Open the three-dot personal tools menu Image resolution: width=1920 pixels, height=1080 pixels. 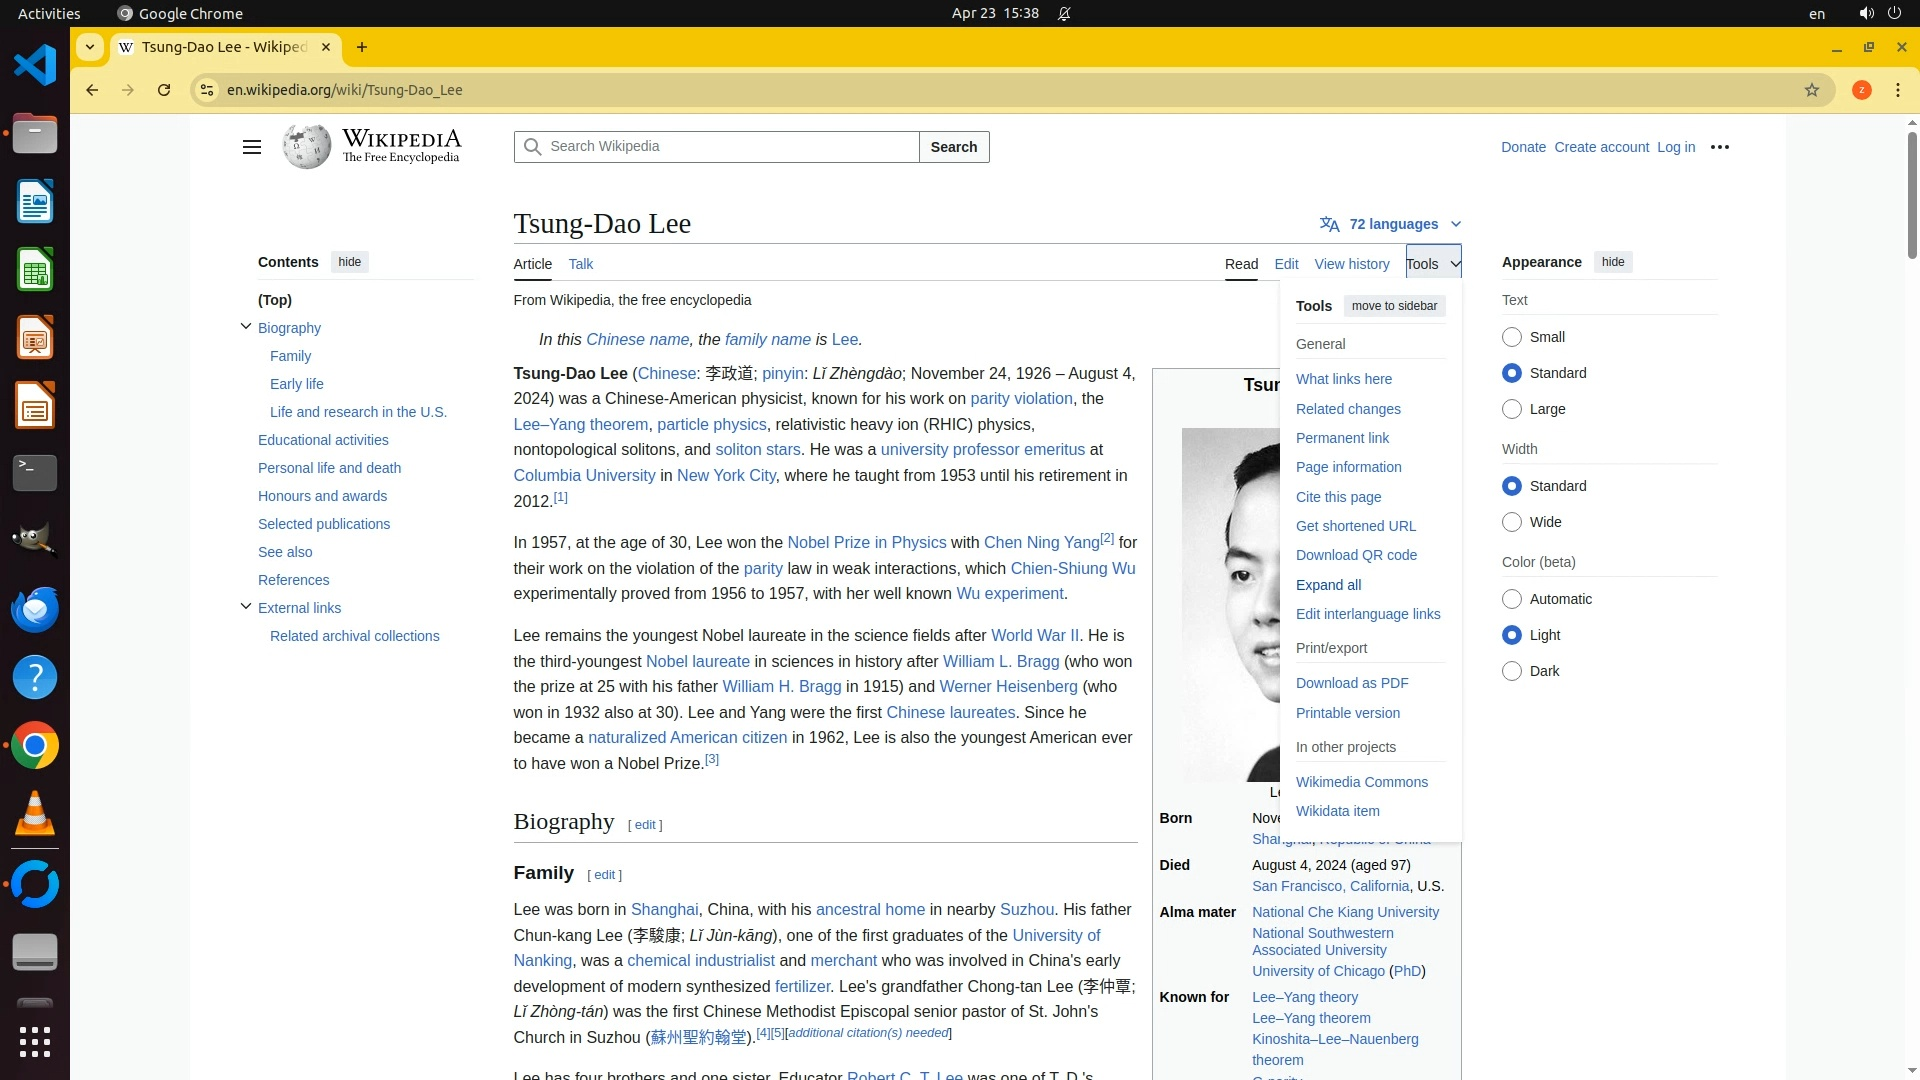(x=1719, y=147)
